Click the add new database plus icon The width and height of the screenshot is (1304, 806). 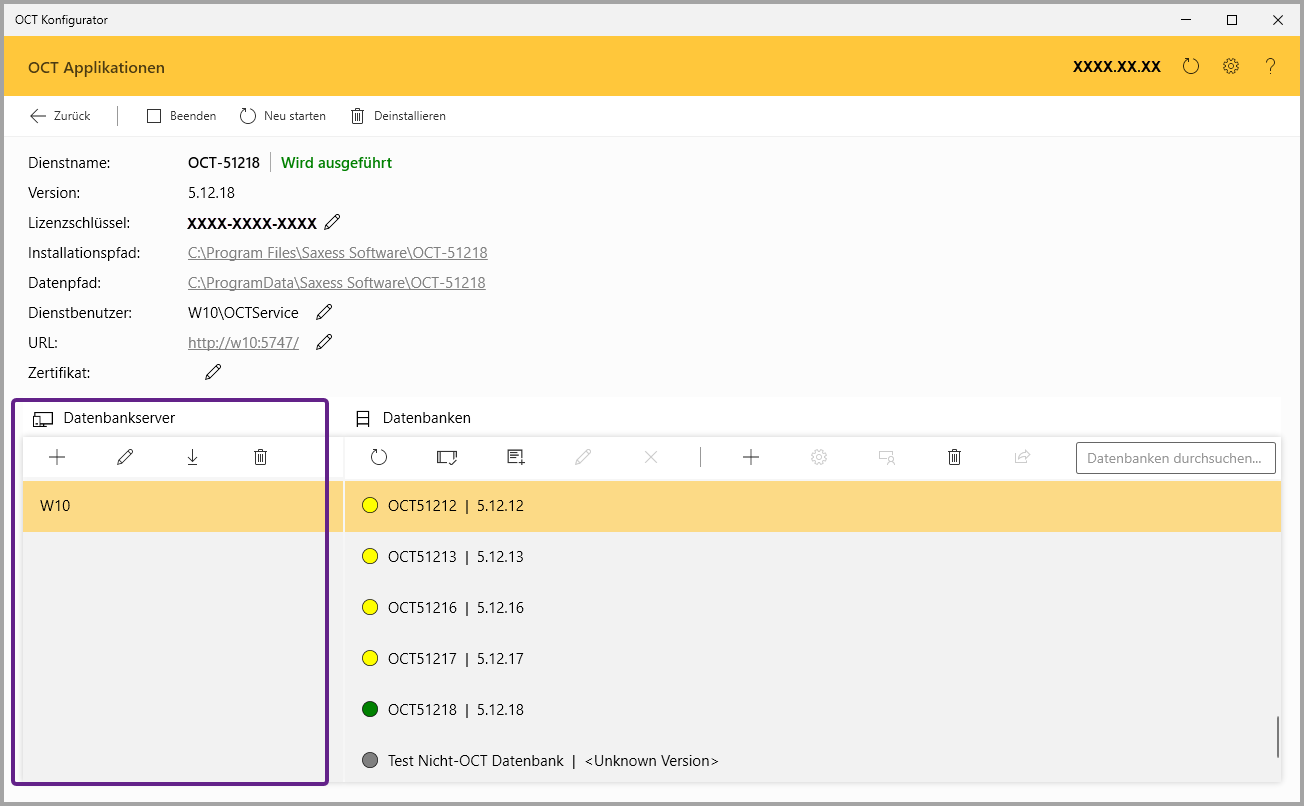[751, 457]
